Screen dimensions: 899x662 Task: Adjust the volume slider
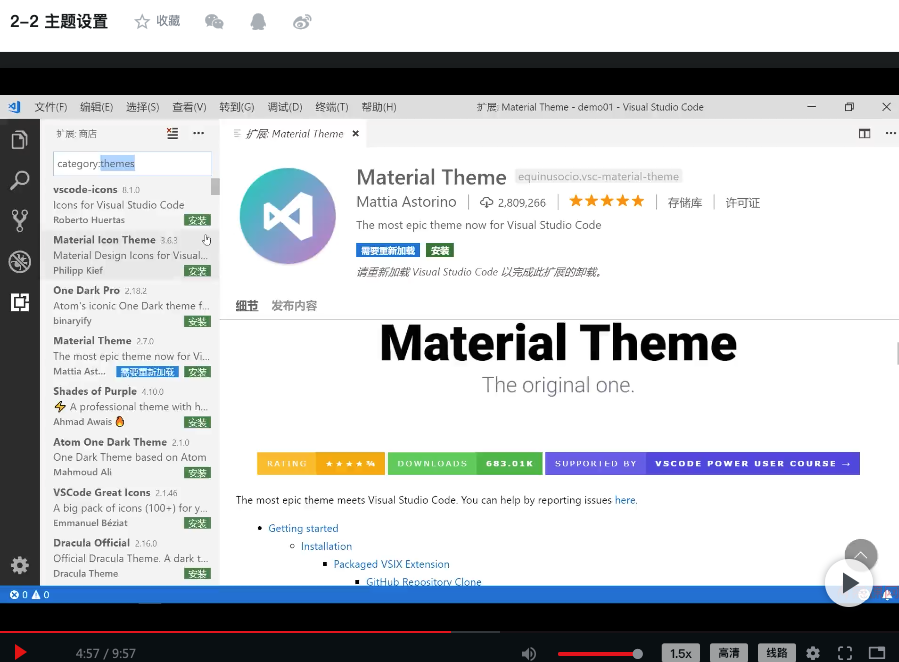tap(600, 653)
